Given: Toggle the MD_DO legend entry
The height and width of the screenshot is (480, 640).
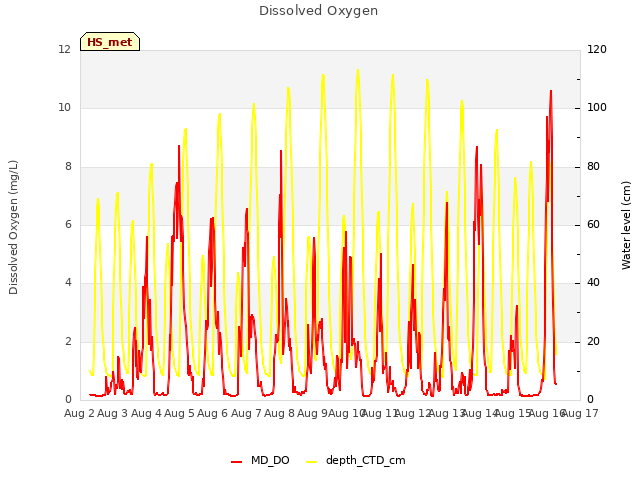Looking at the screenshot, I should point(260,461).
